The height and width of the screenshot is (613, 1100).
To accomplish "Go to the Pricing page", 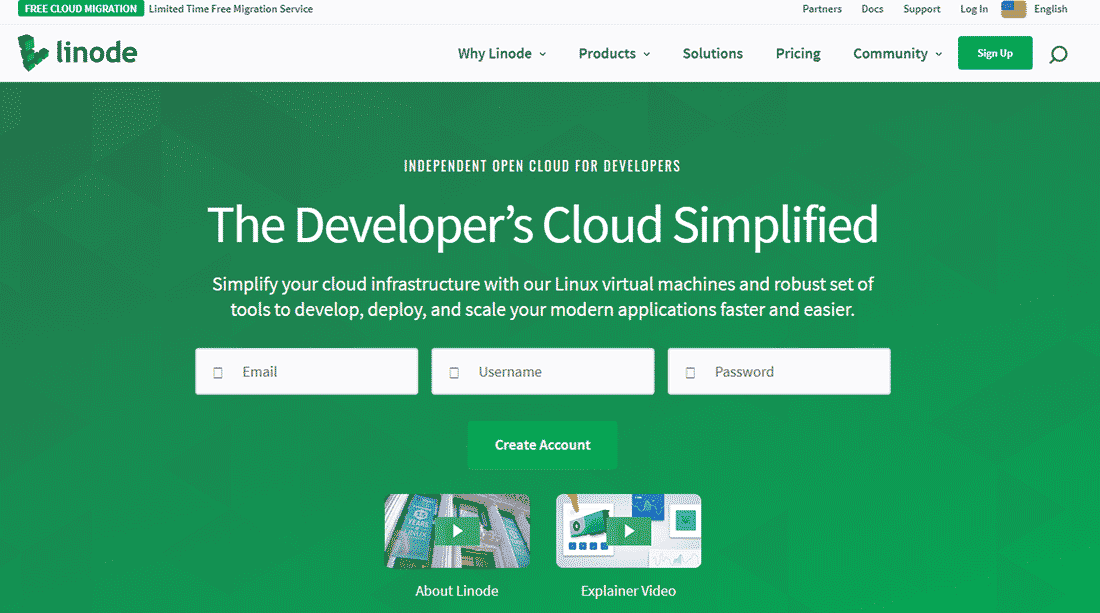I will 797,54.
